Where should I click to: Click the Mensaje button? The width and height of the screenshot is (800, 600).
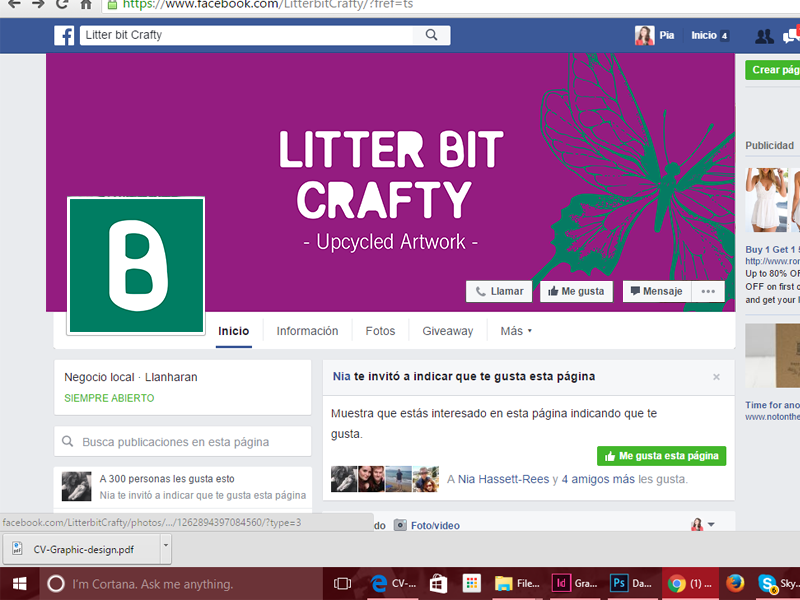coord(657,291)
